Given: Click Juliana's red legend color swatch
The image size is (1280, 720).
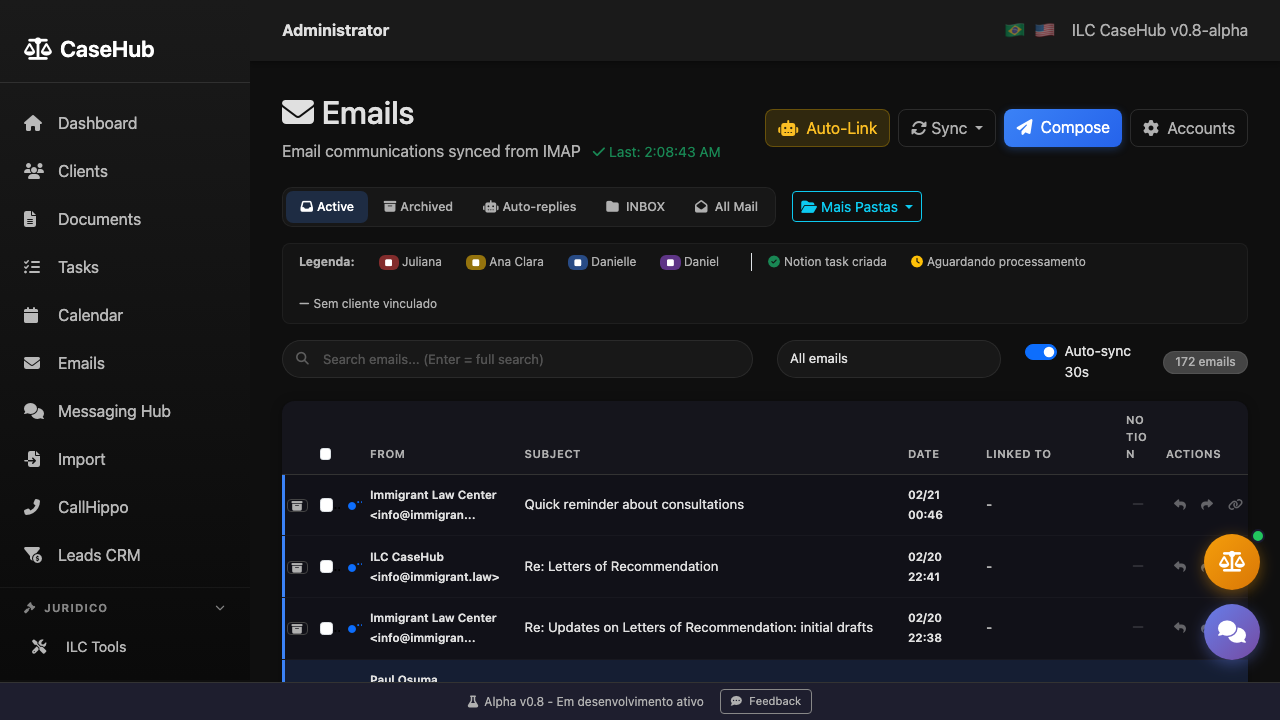Looking at the screenshot, I should 388,262.
